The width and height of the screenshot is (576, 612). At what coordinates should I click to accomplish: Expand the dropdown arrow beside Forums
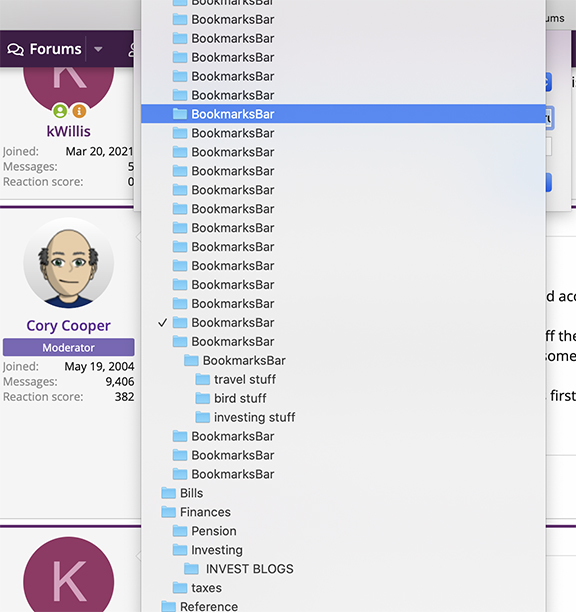point(98,49)
